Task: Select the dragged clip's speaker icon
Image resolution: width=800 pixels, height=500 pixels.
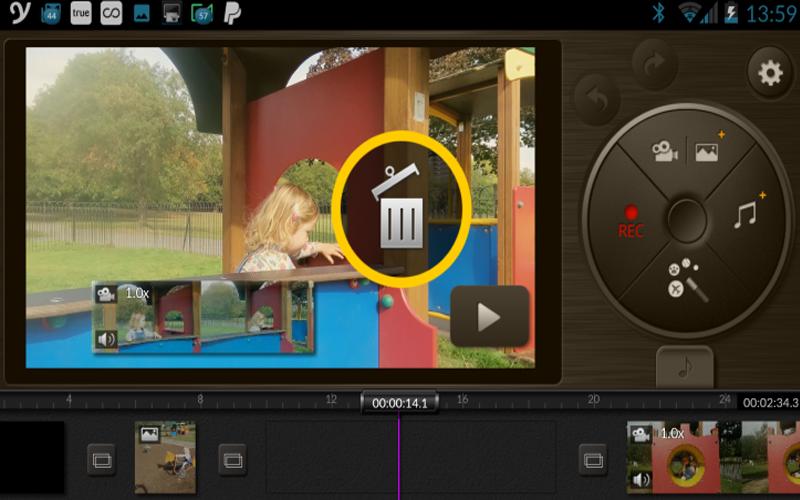Action: (x=106, y=339)
